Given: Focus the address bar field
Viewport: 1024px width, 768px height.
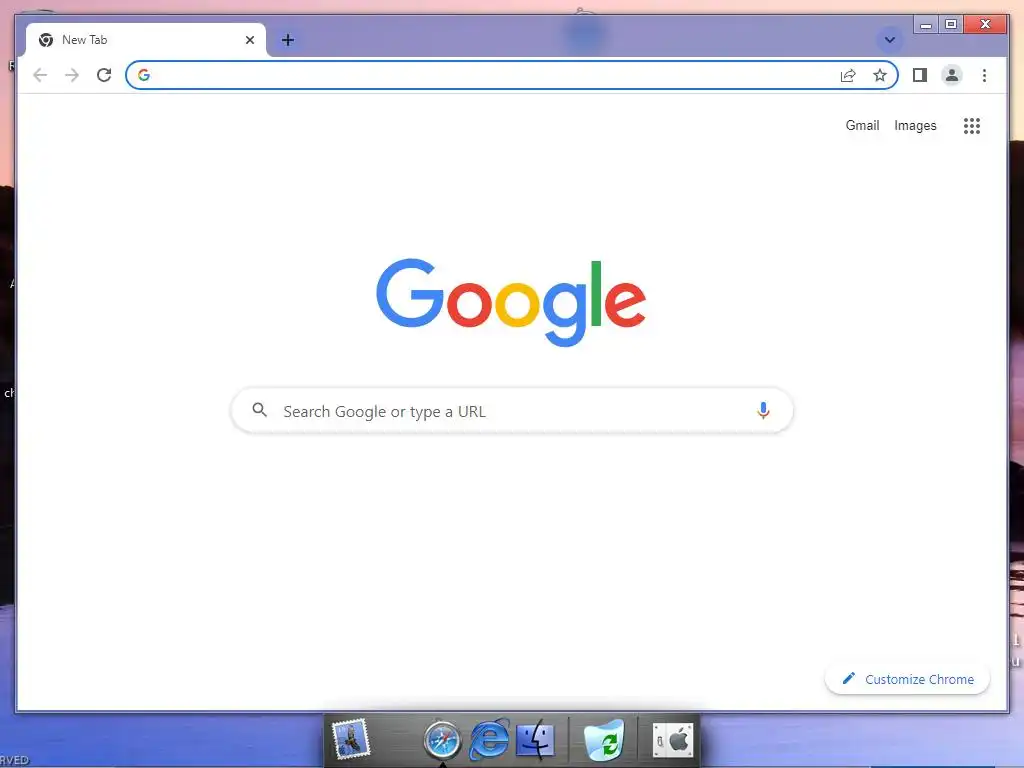Looking at the screenshot, I should (512, 75).
